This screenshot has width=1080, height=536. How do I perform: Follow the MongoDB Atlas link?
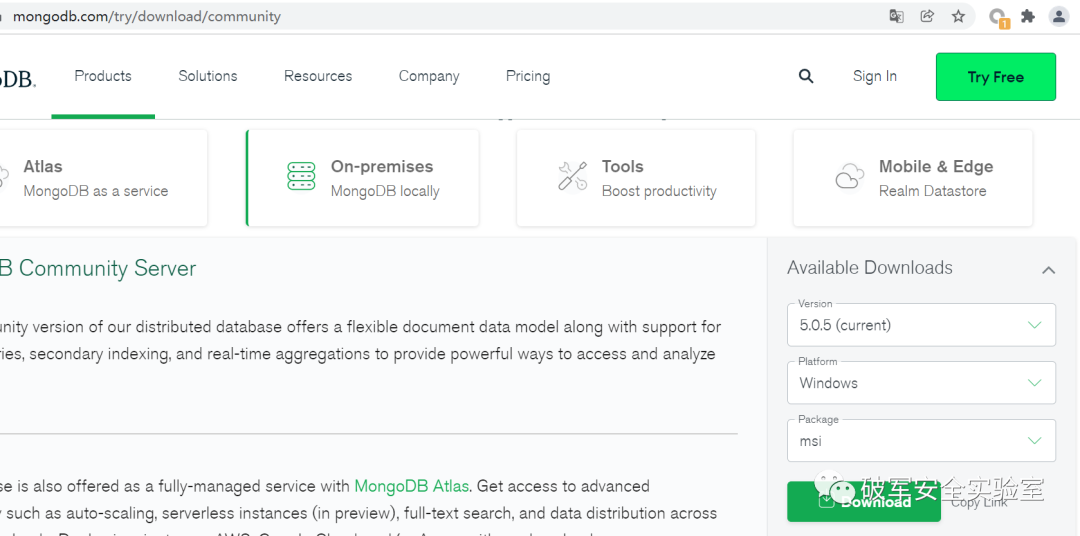(x=411, y=486)
